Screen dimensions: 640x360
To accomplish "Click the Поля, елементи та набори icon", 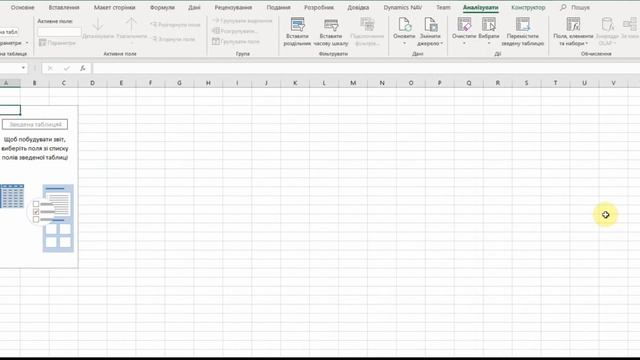I will (x=573, y=24).
